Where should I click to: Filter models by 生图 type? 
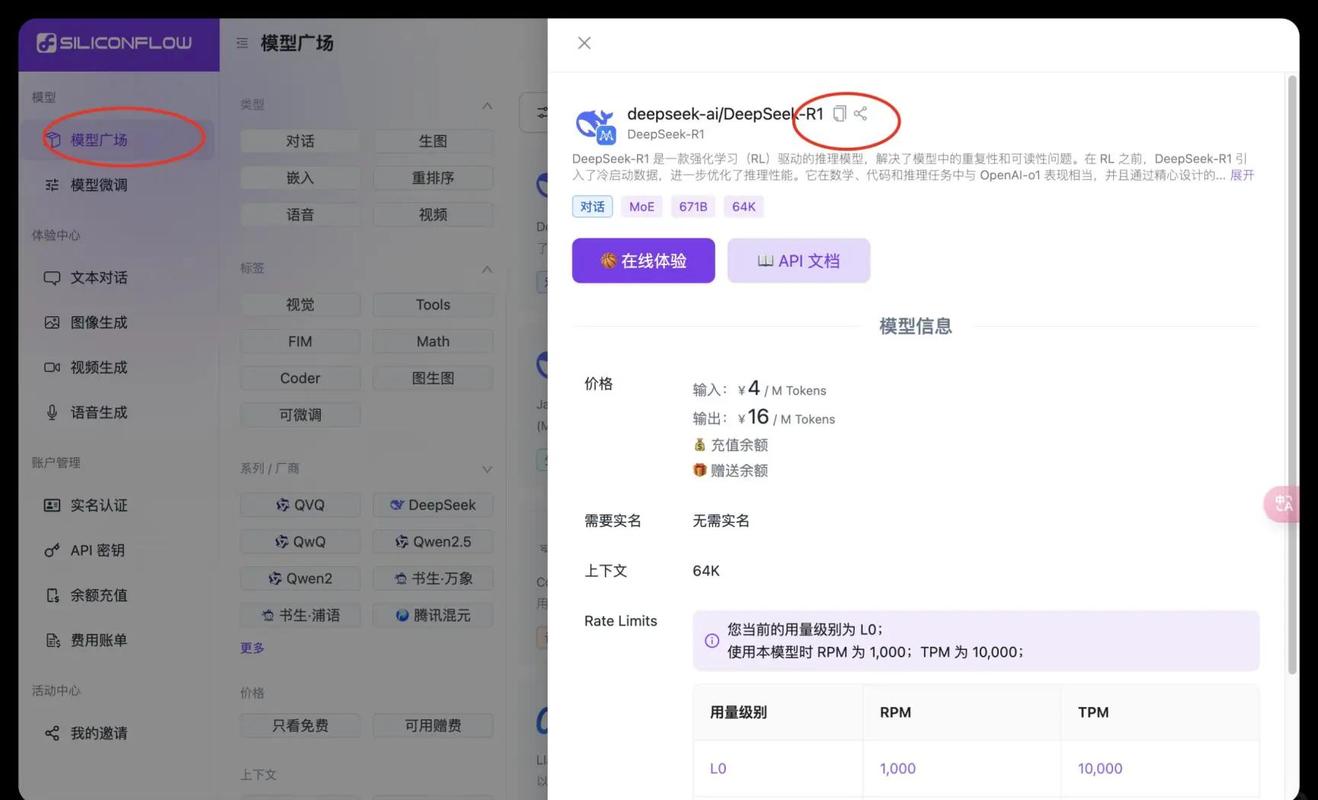pyautogui.click(x=433, y=142)
